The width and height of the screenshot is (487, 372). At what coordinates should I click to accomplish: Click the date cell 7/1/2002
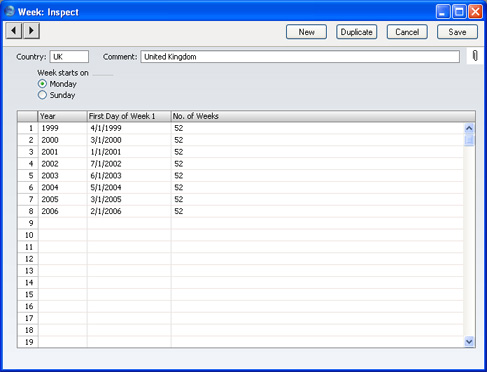click(129, 164)
